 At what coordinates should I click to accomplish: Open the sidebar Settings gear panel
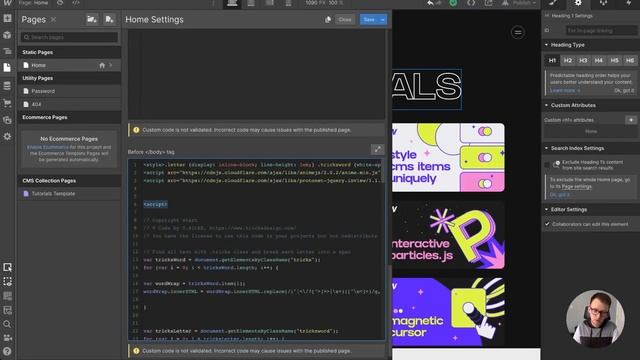click(x=7, y=136)
